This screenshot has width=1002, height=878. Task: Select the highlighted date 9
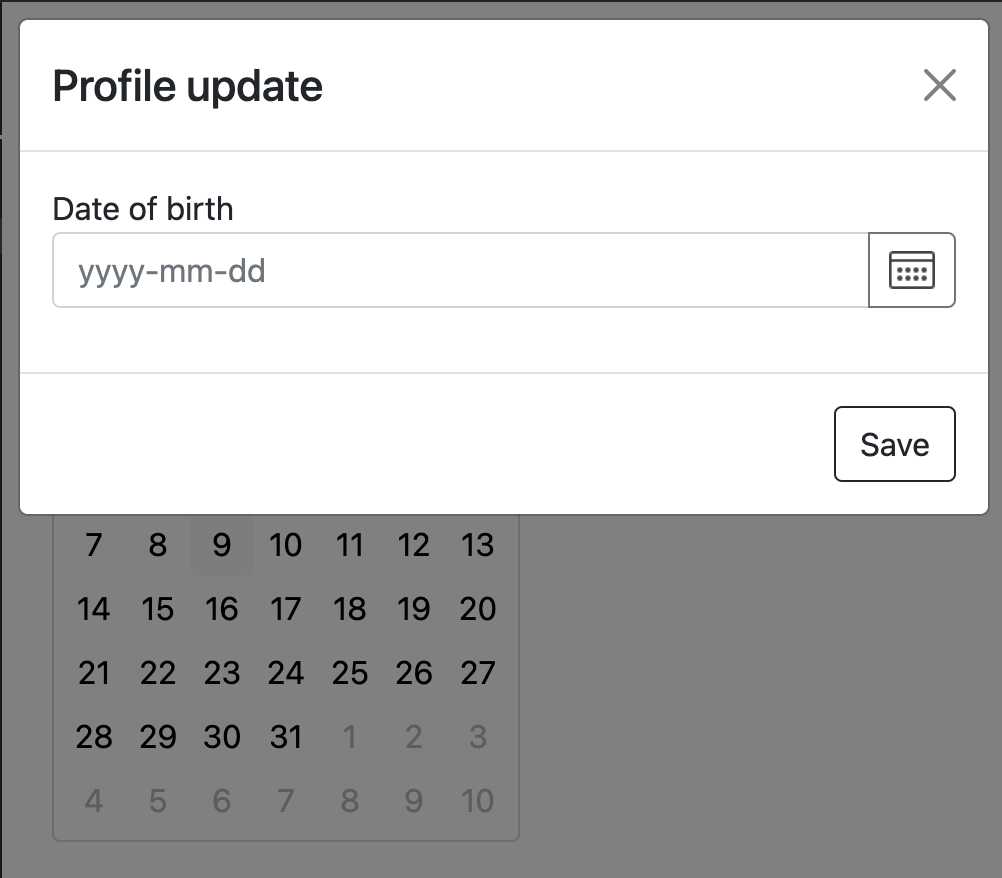coord(221,545)
